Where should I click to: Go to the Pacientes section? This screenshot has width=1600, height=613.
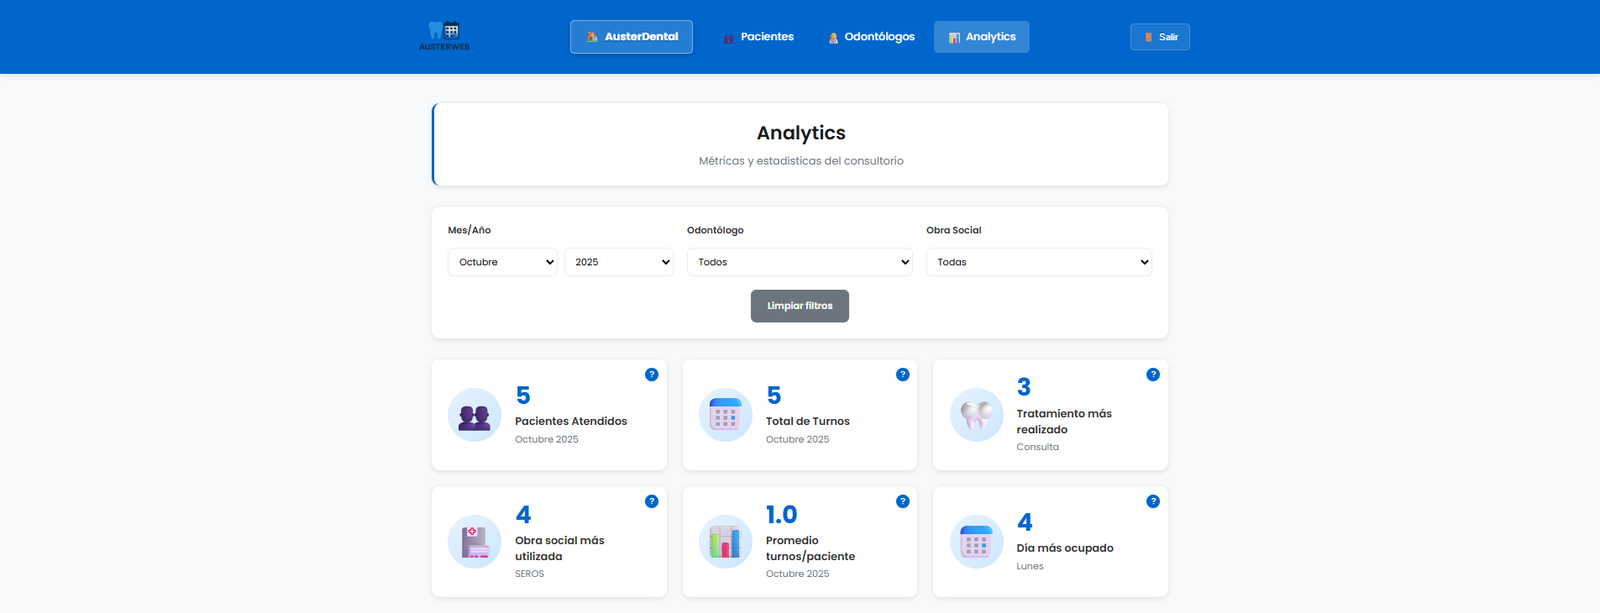coord(759,37)
